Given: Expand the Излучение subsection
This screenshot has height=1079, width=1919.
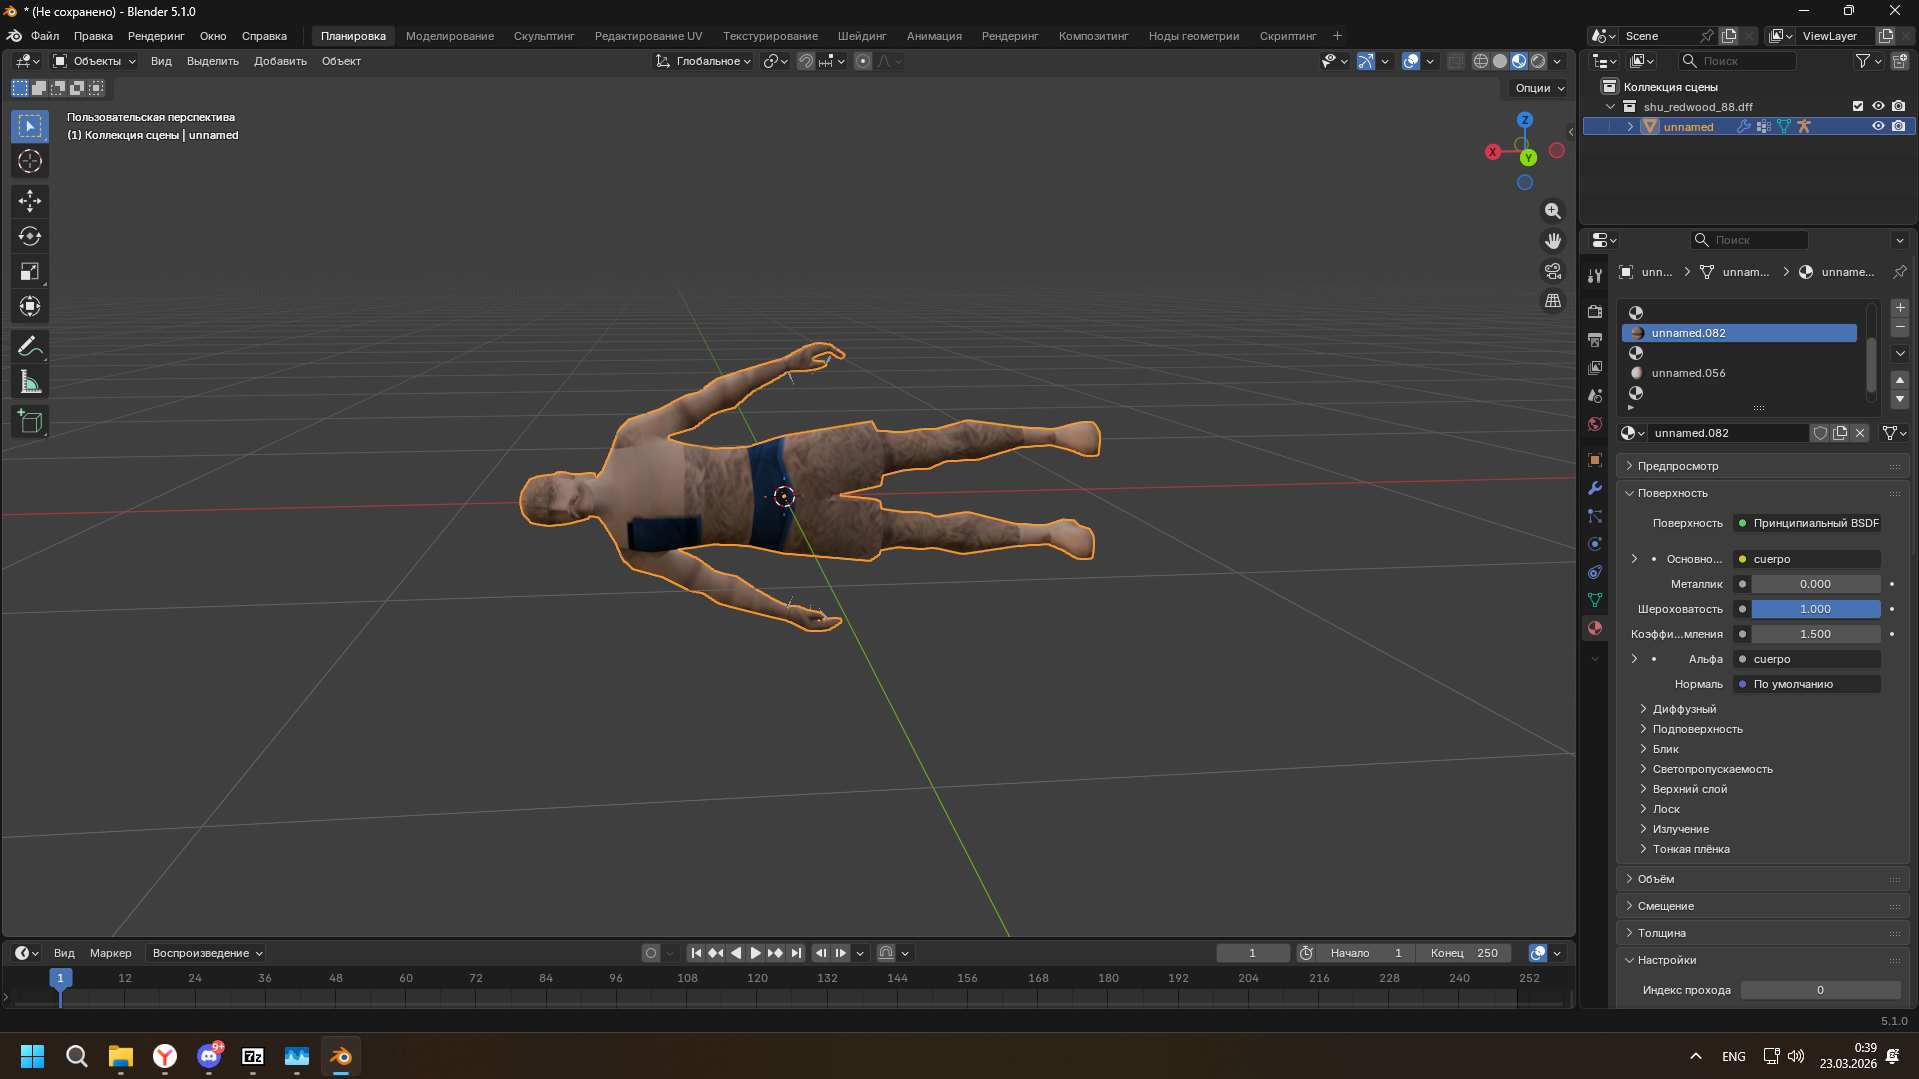Looking at the screenshot, I should tap(1680, 829).
